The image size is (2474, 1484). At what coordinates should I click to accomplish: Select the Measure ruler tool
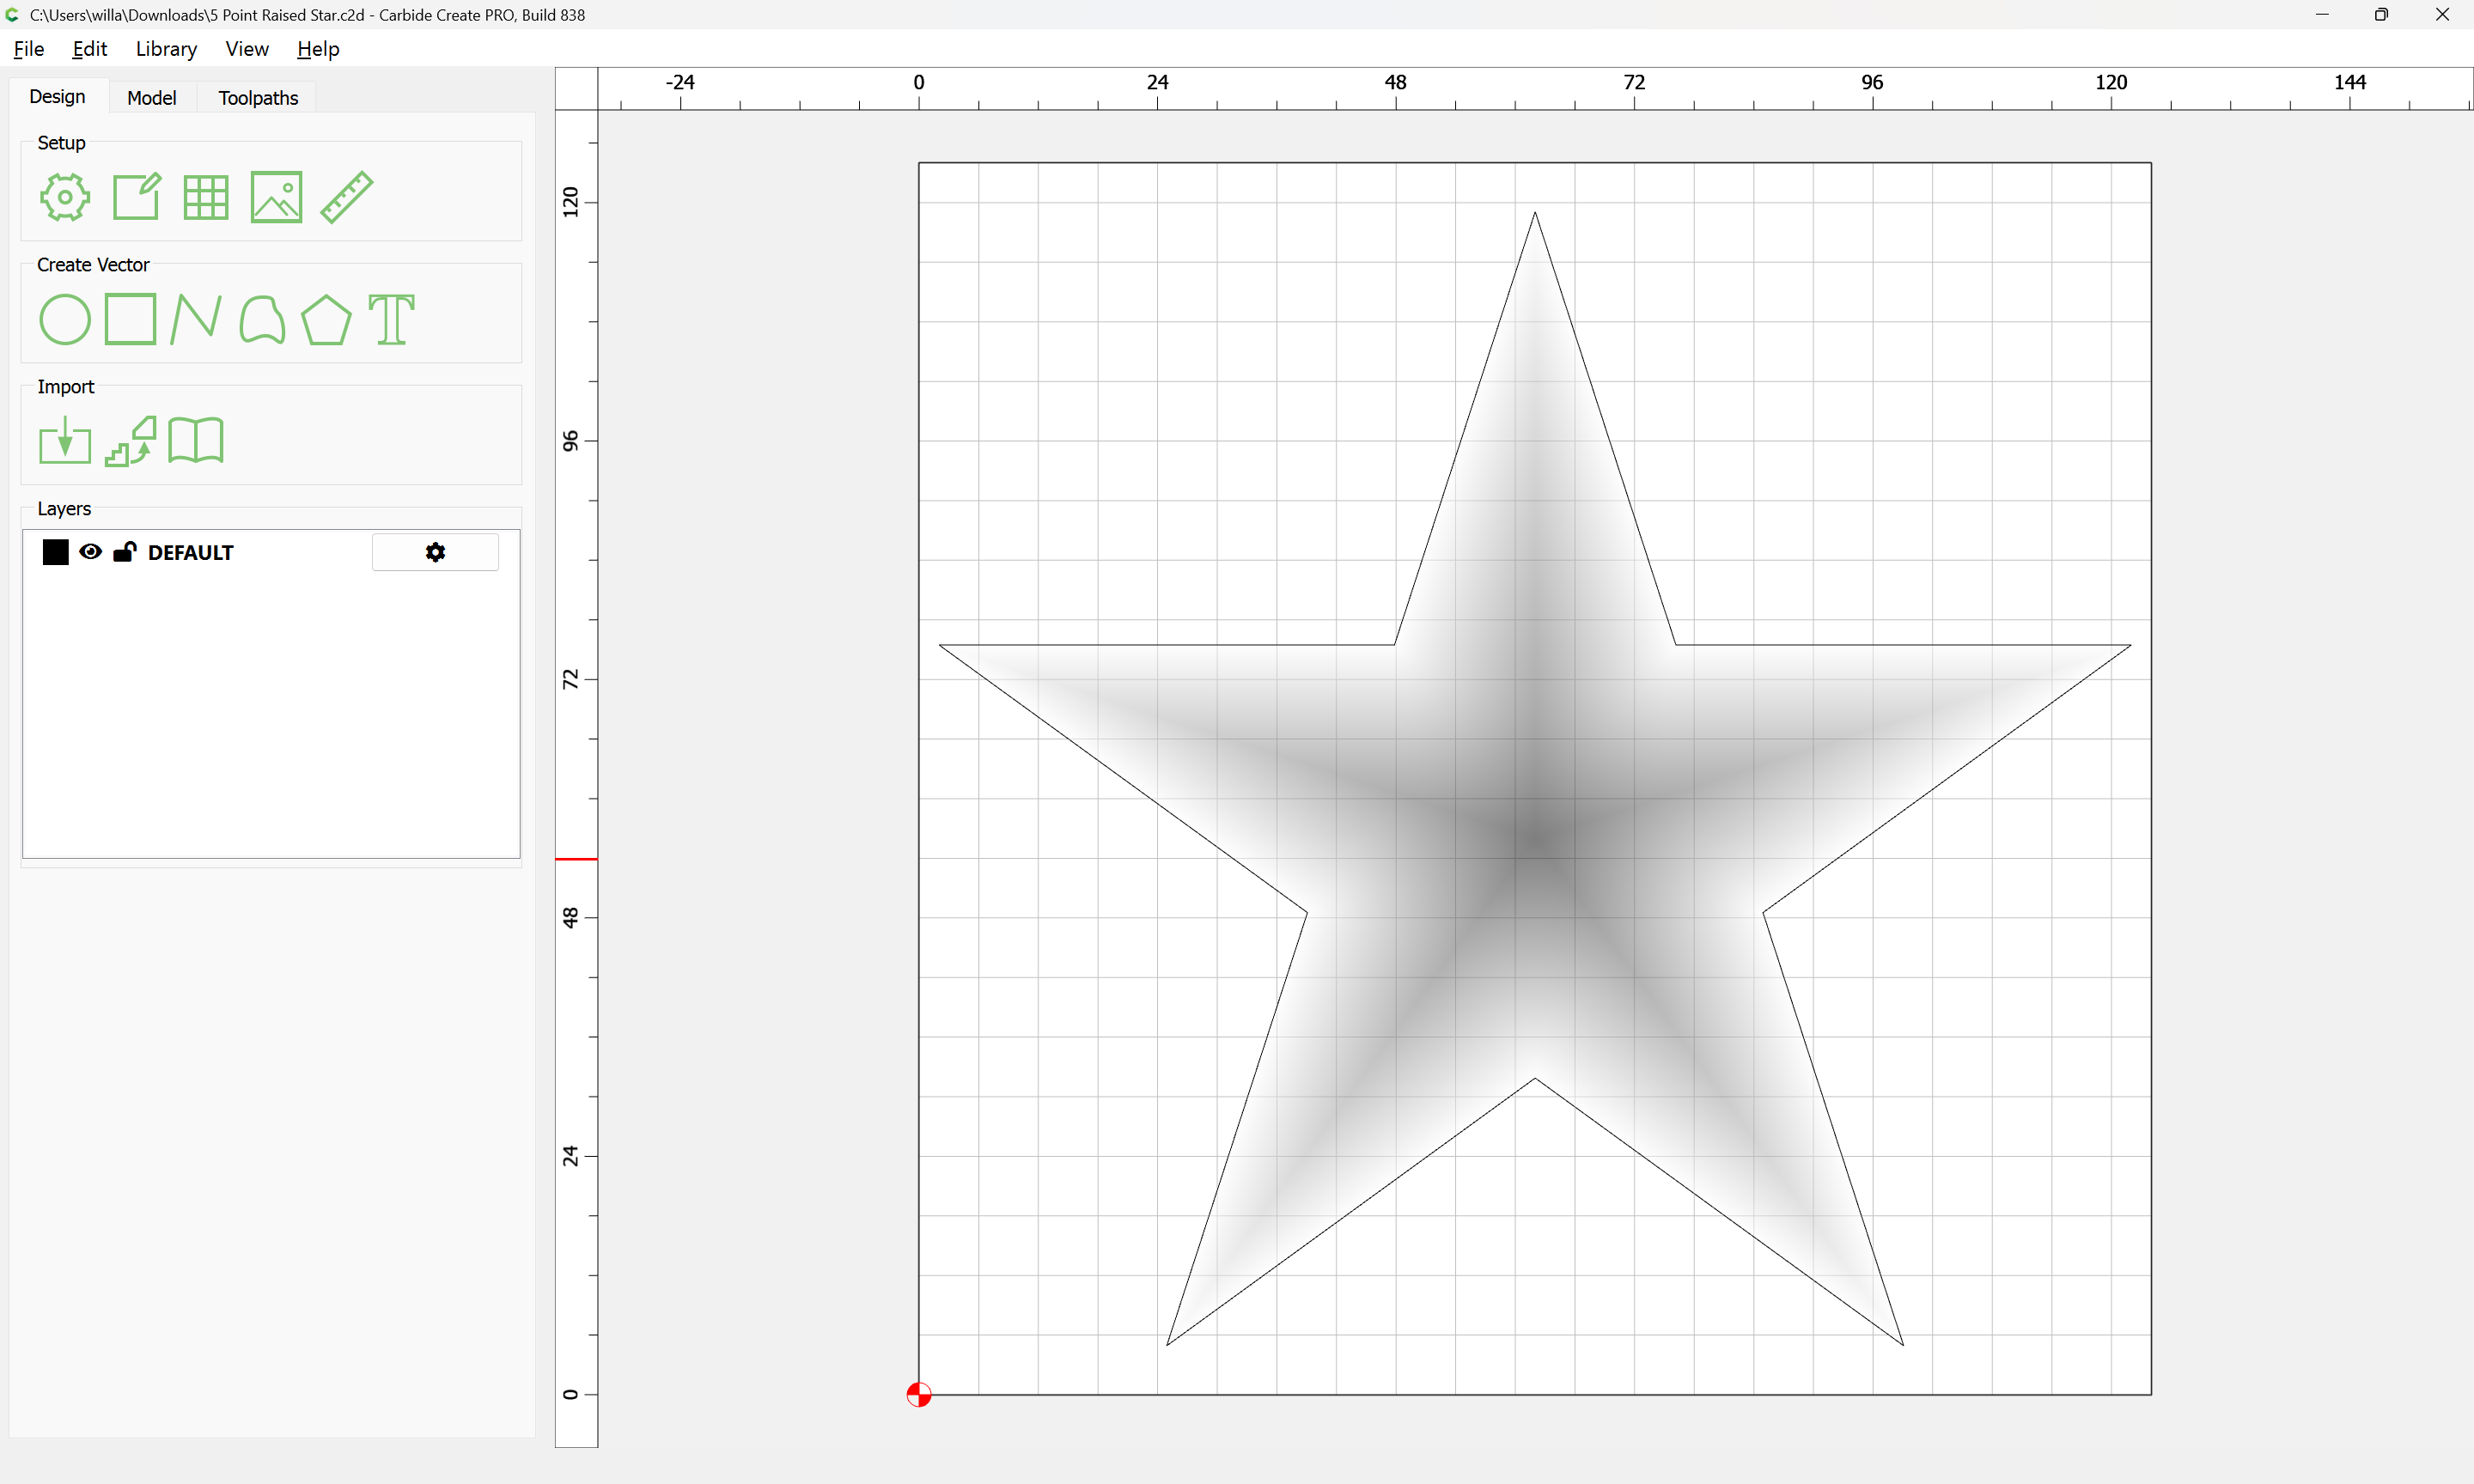point(347,197)
